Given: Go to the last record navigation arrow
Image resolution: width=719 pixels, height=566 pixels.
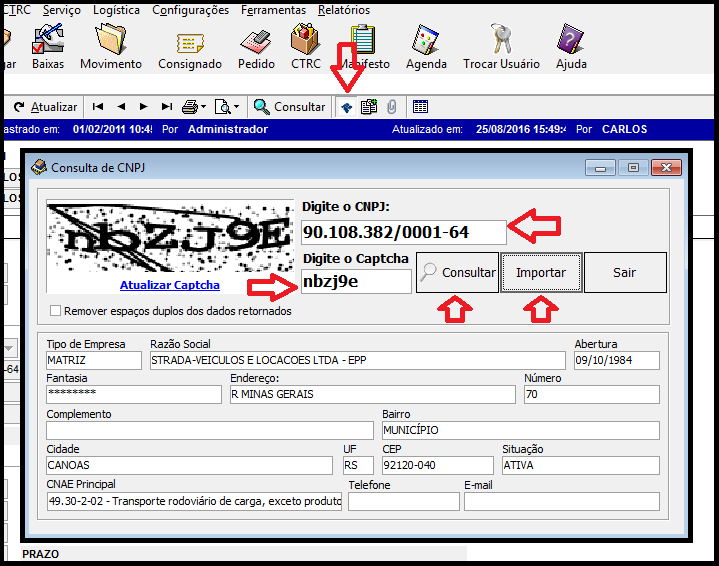Looking at the screenshot, I should click(x=166, y=107).
